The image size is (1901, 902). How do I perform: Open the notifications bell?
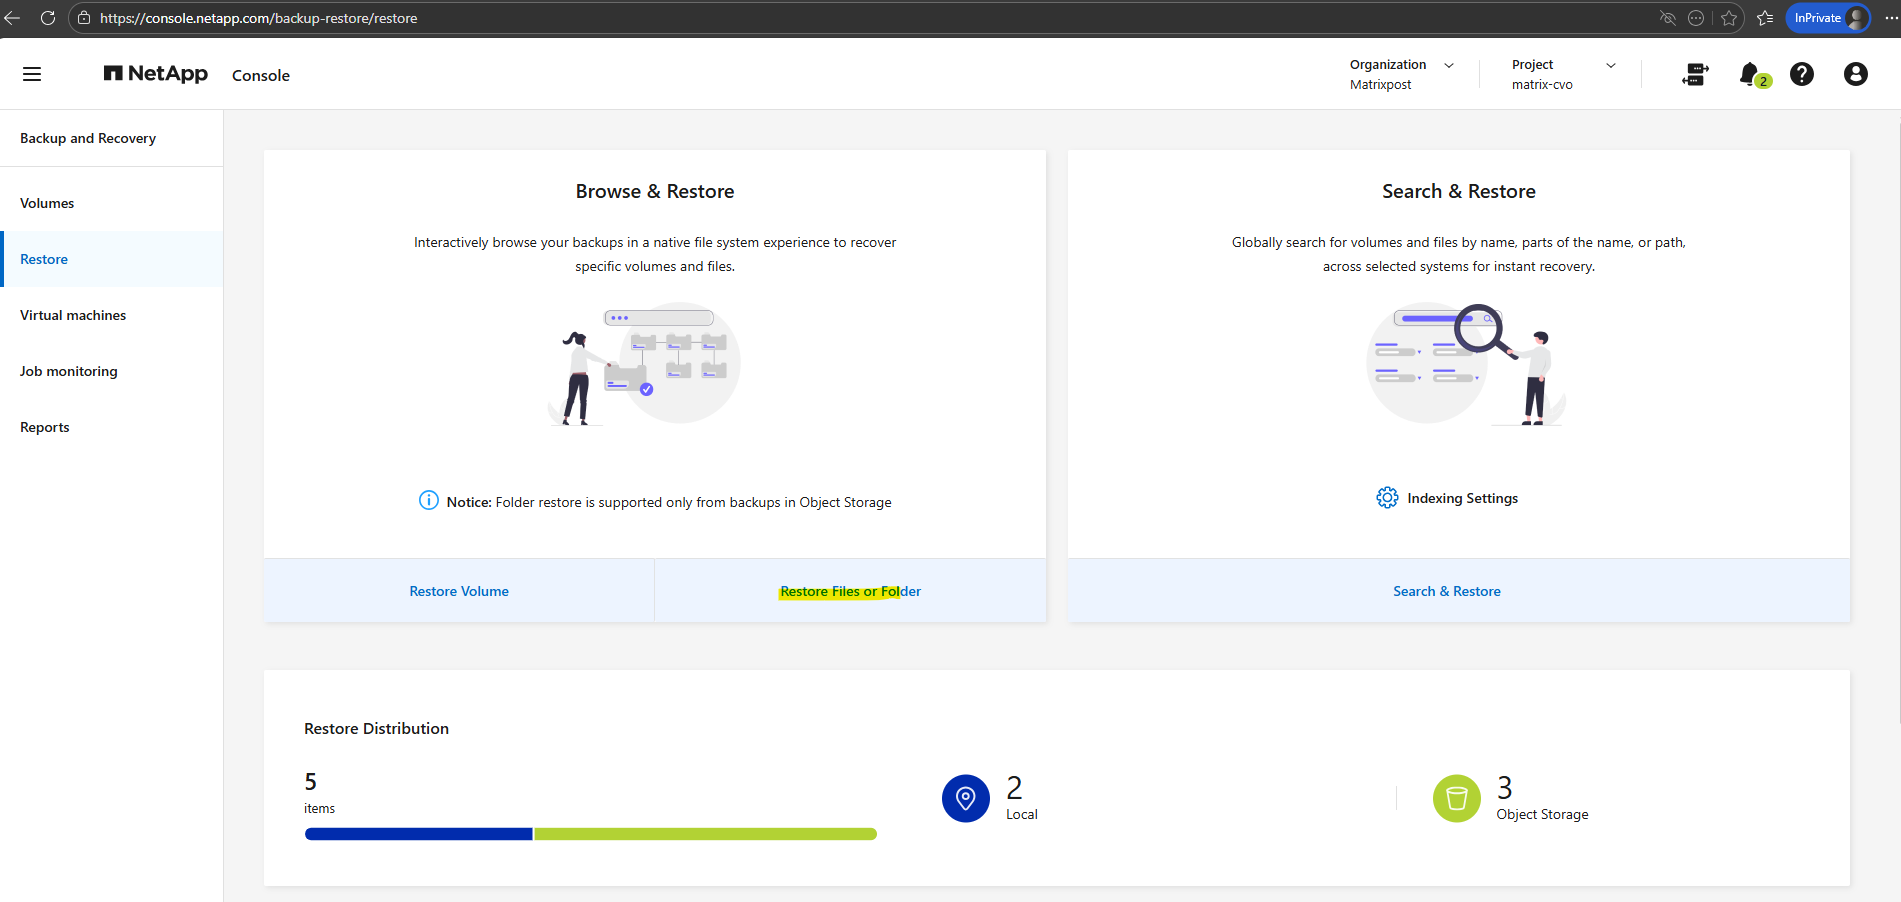click(x=1750, y=74)
